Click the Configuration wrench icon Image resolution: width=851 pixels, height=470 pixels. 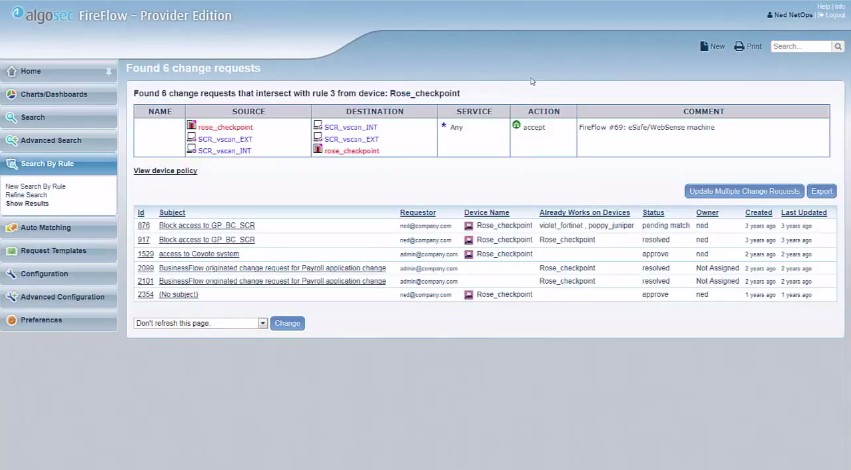pyautogui.click(x=11, y=274)
